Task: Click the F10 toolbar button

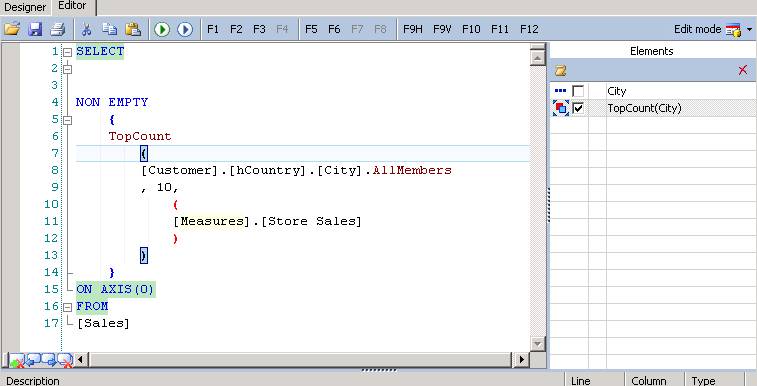Action: 471,29
